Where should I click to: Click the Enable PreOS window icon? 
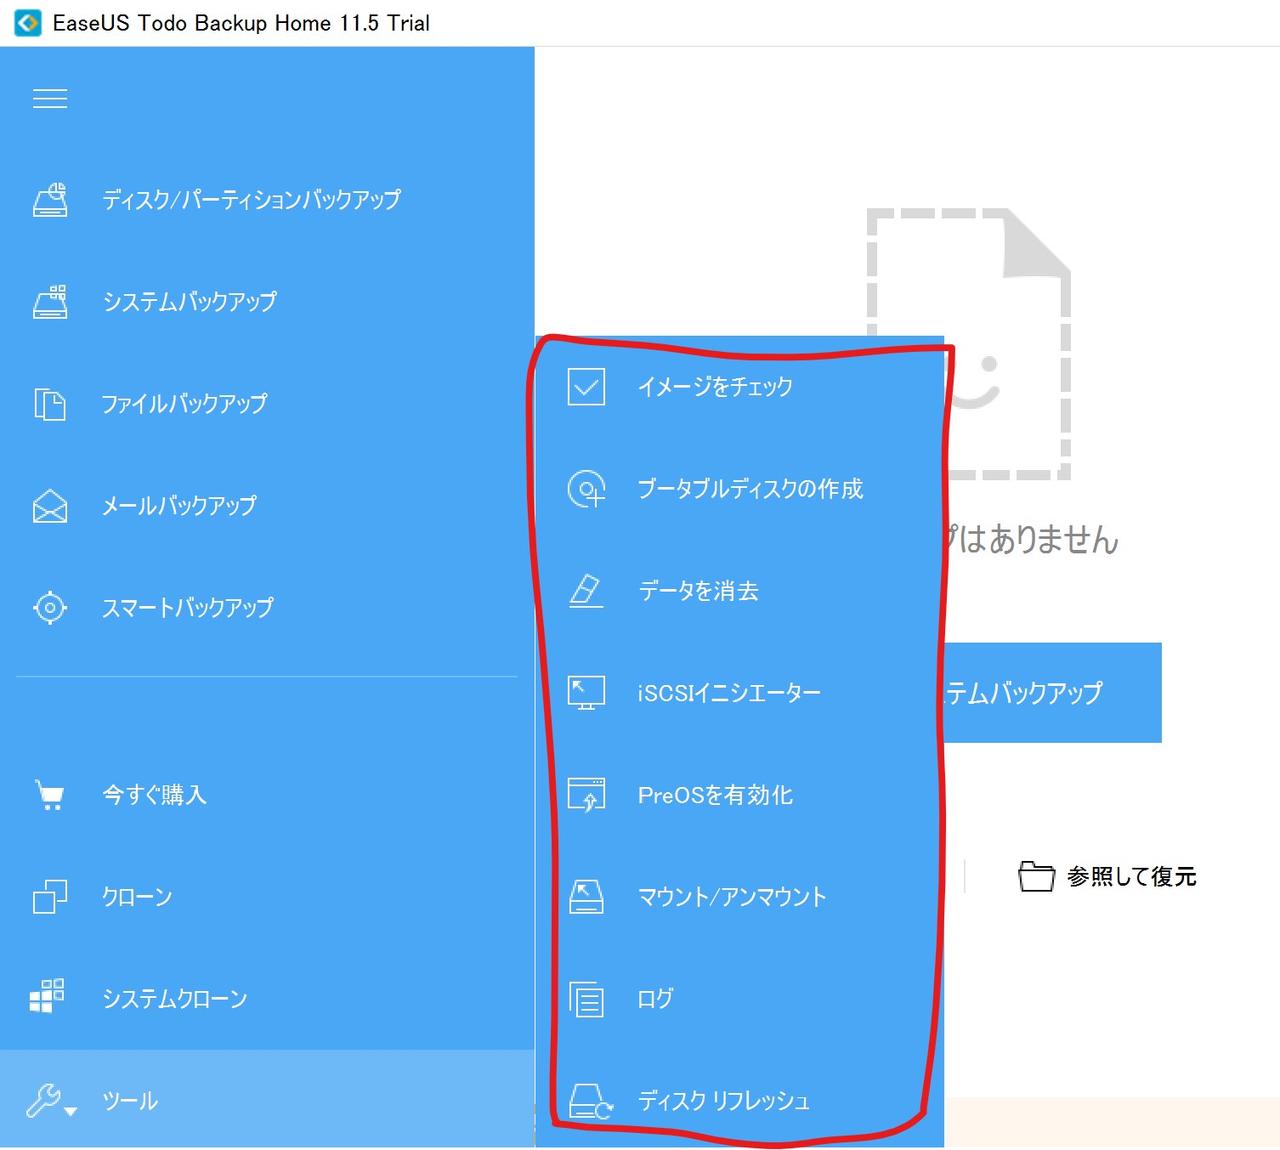[x=586, y=795]
